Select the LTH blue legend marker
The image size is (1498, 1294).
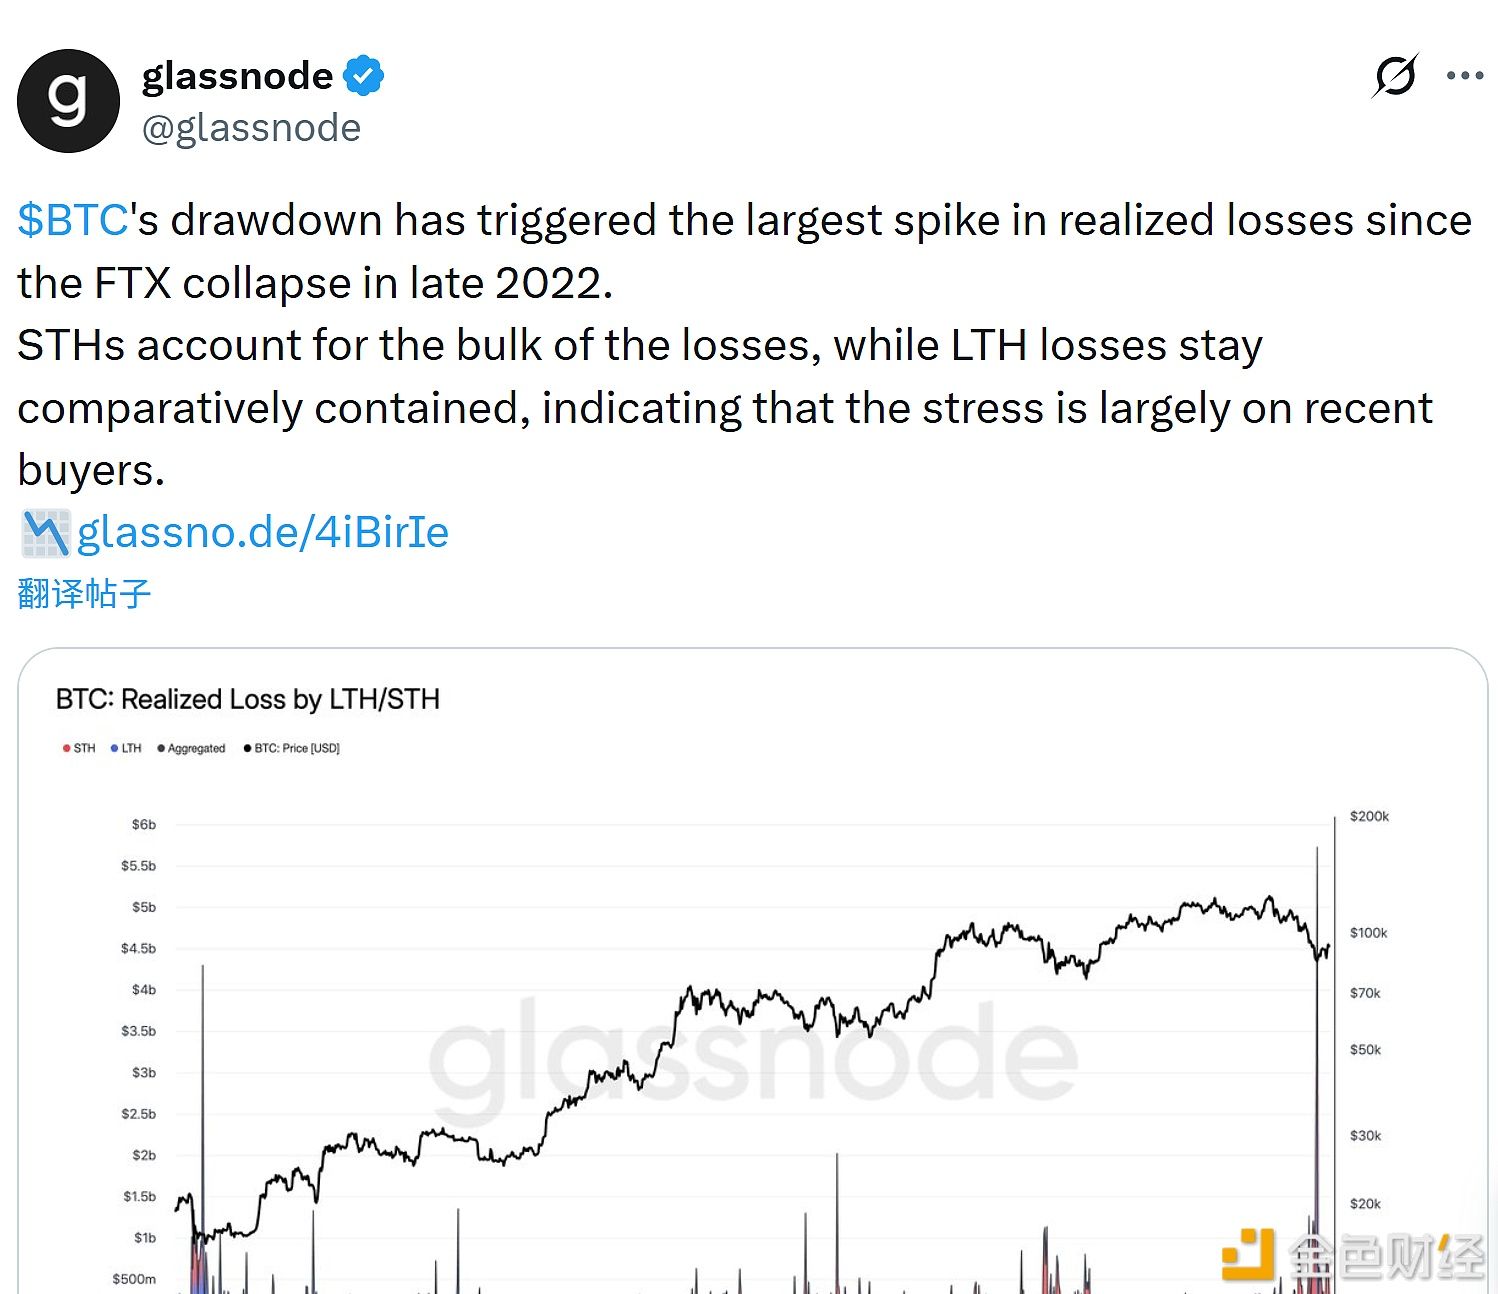[112, 748]
